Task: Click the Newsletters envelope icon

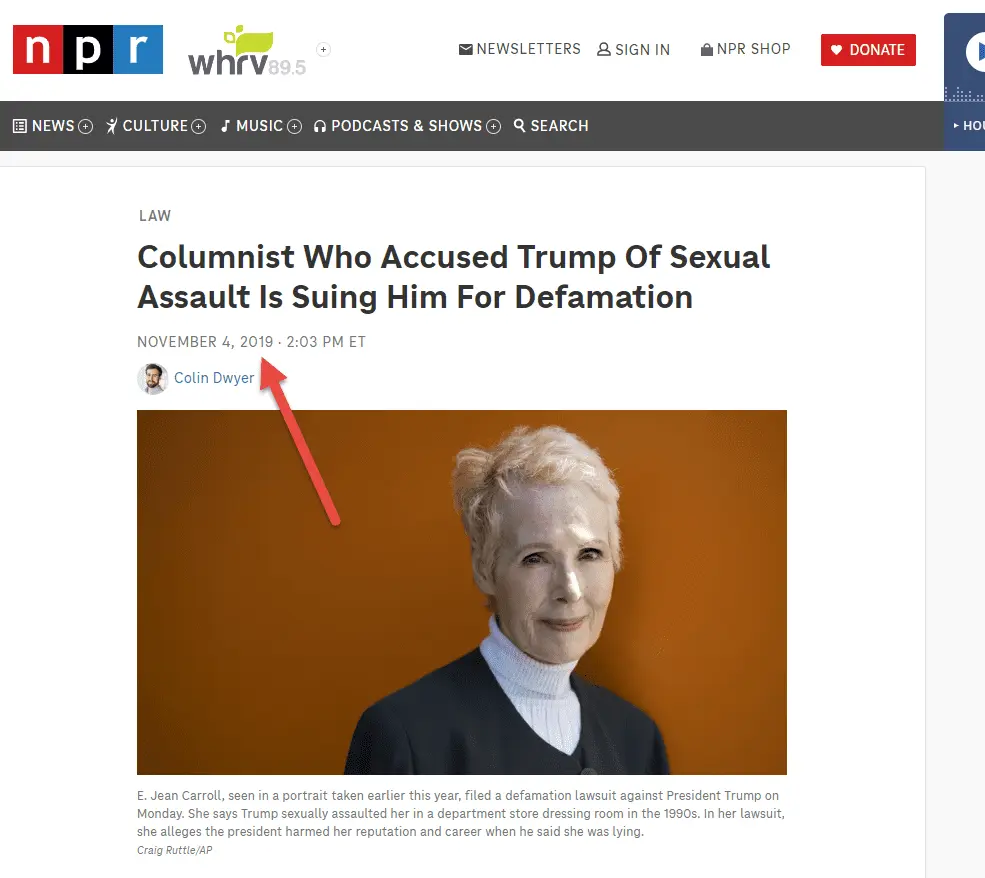Action: click(465, 49)
